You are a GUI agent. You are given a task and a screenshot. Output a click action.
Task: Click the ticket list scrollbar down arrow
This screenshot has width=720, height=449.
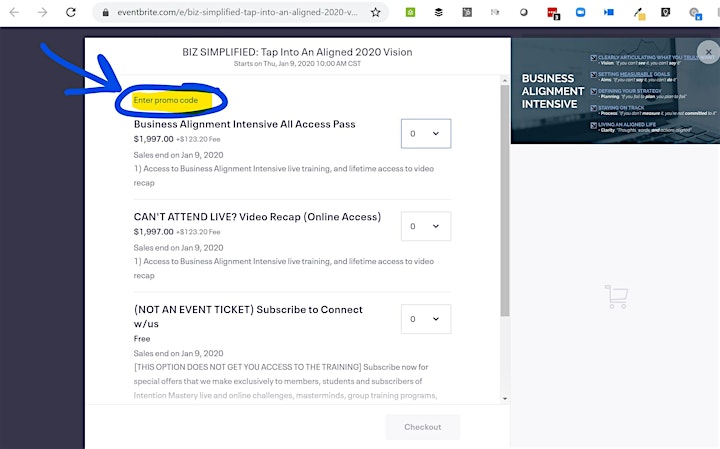click(x=505, y=398)
